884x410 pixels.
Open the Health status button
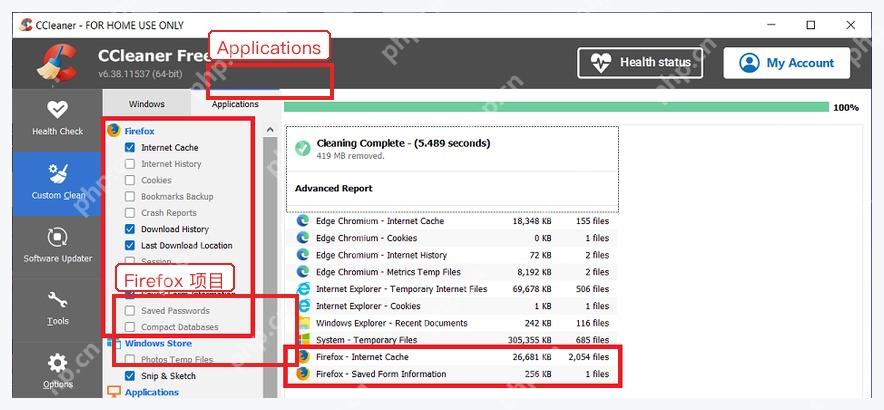(640, 63)
